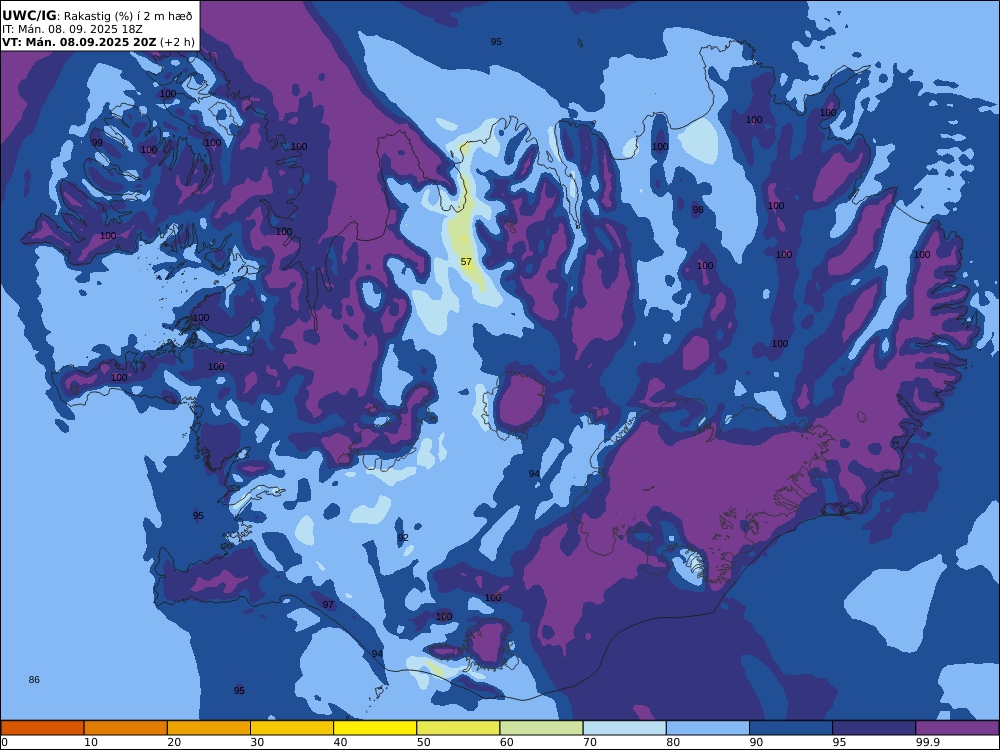Select the bright yellow 40–50 legend swatch

point(375,728)
